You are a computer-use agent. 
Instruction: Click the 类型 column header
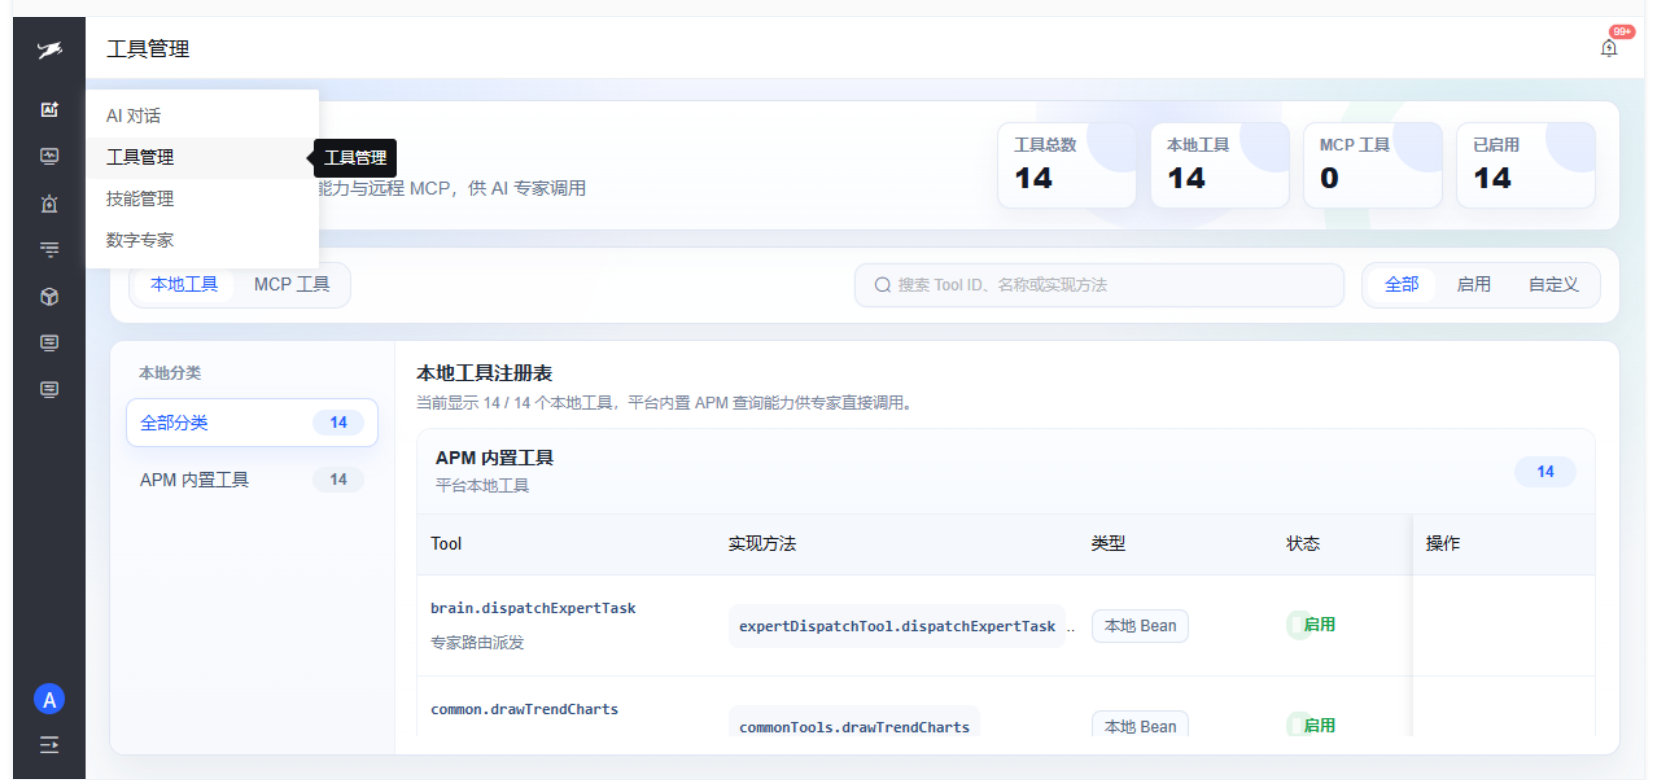[1108, 544]
